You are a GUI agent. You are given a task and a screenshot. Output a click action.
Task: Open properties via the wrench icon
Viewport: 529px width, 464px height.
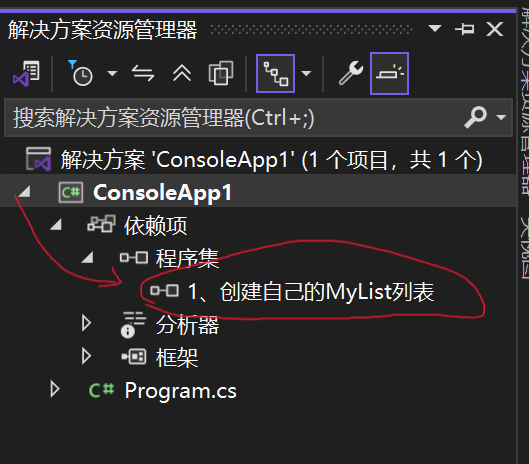click(351, 73)
